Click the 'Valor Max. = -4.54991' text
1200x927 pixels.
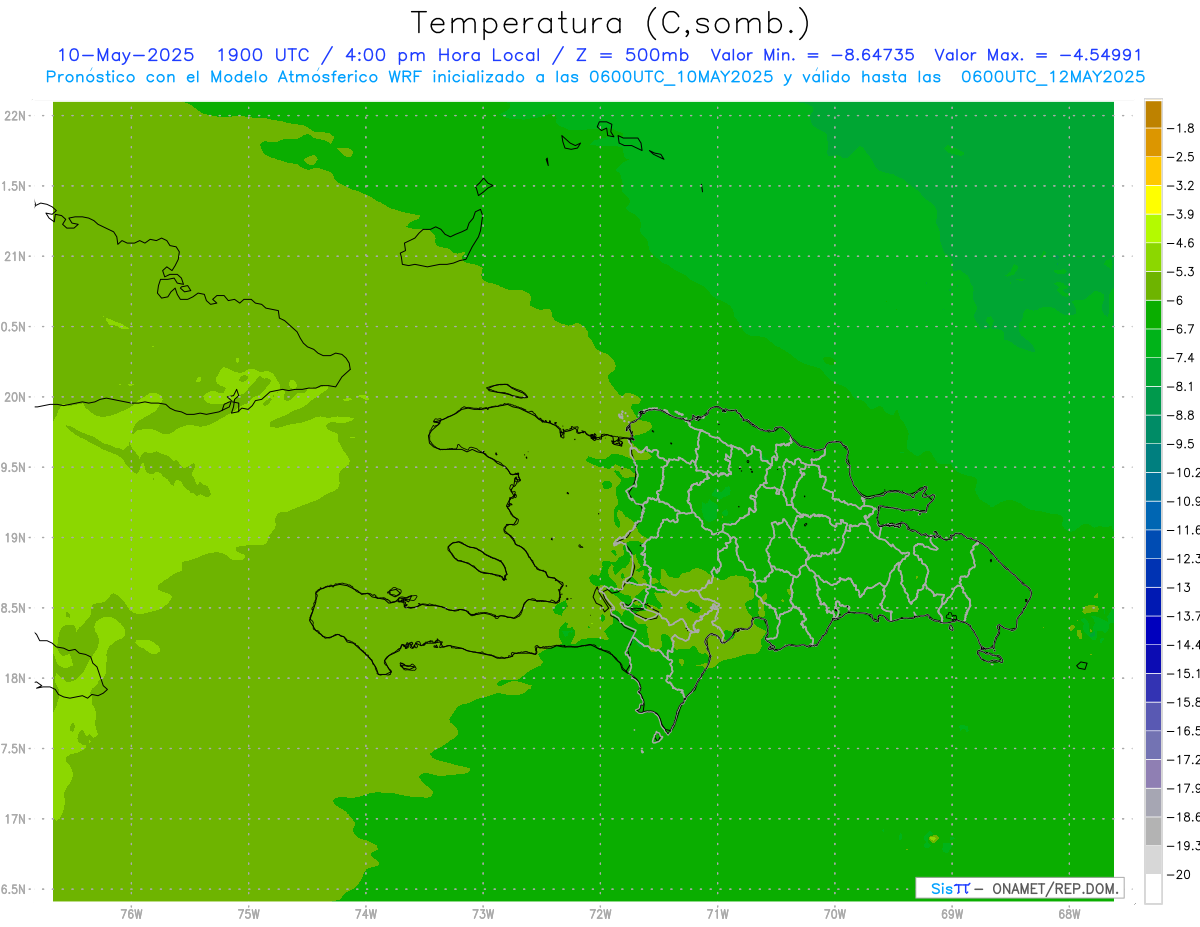coord(1038,55)
